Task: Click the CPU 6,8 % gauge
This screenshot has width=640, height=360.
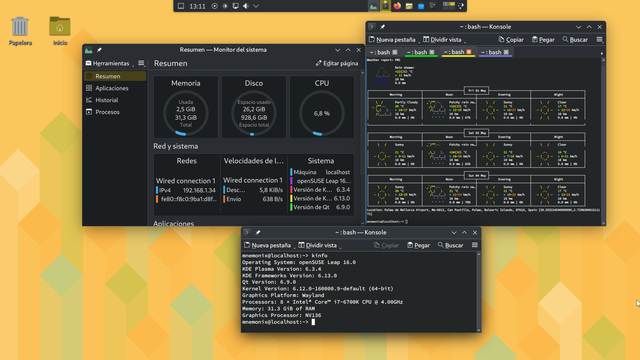Action: coord(322,113)
